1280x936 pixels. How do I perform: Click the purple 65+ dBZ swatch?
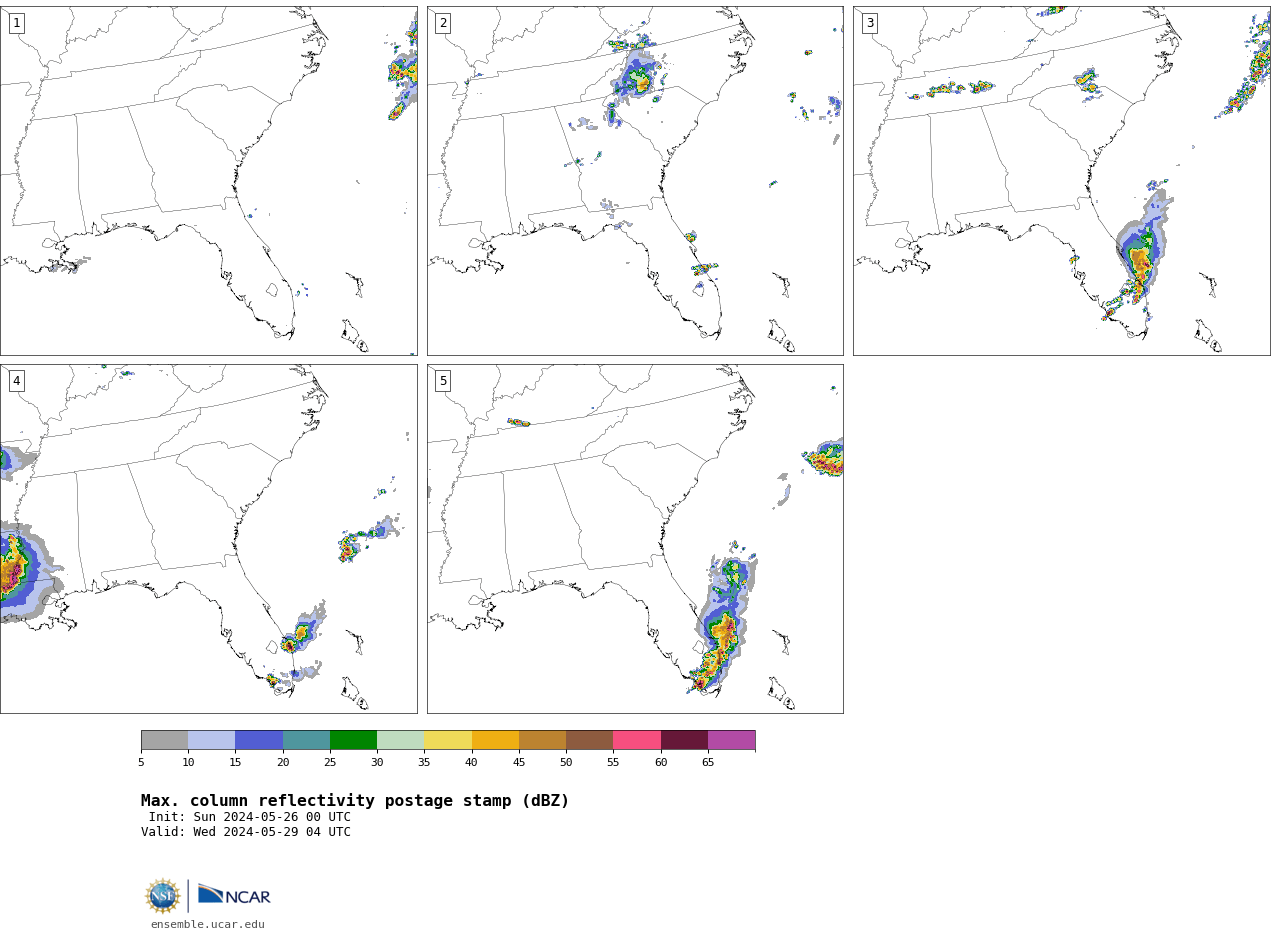tap(731, 740)
